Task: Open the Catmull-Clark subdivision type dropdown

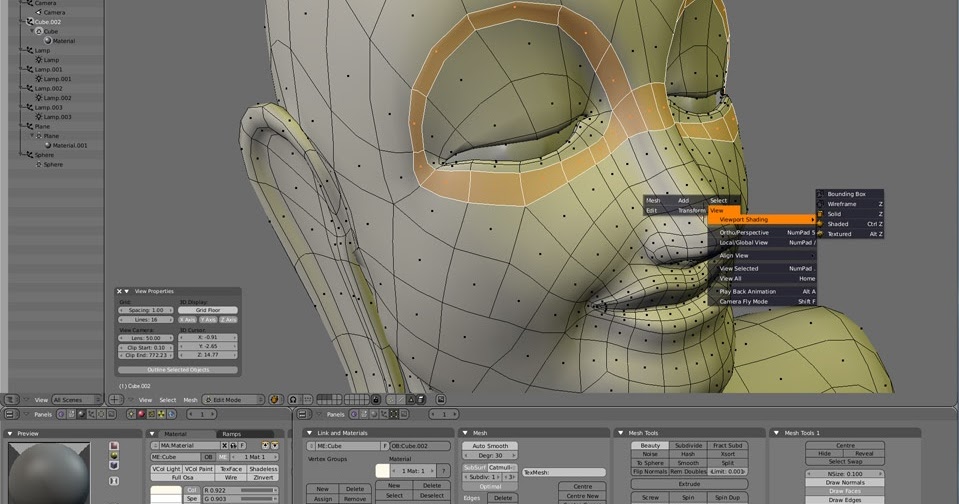Action: [x=502, y=468]
